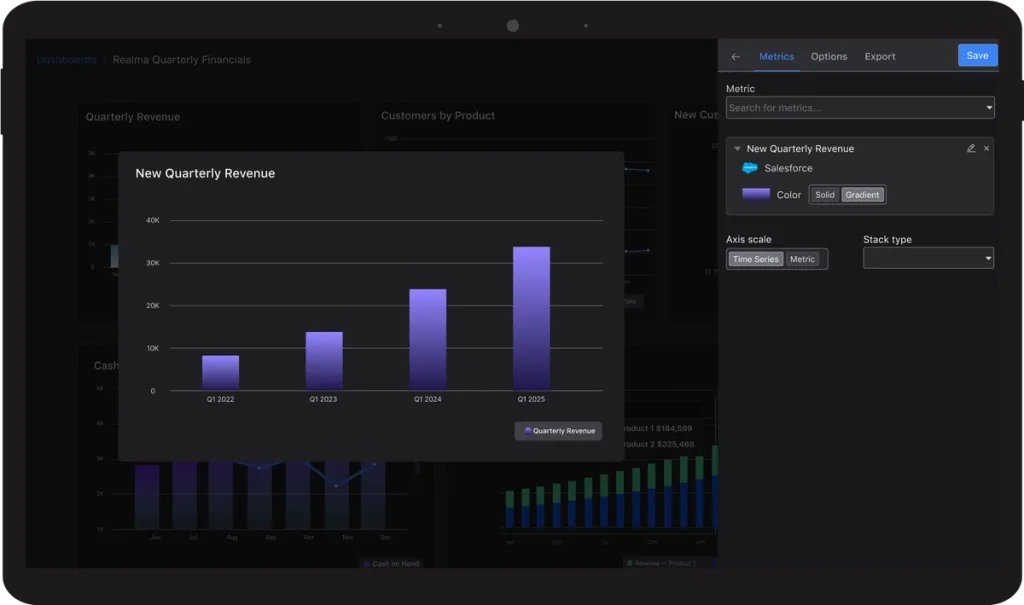Viewport: 1024px width, 605px height.
Task: Switch axis scale to Metric
Action: pos(802,259)
